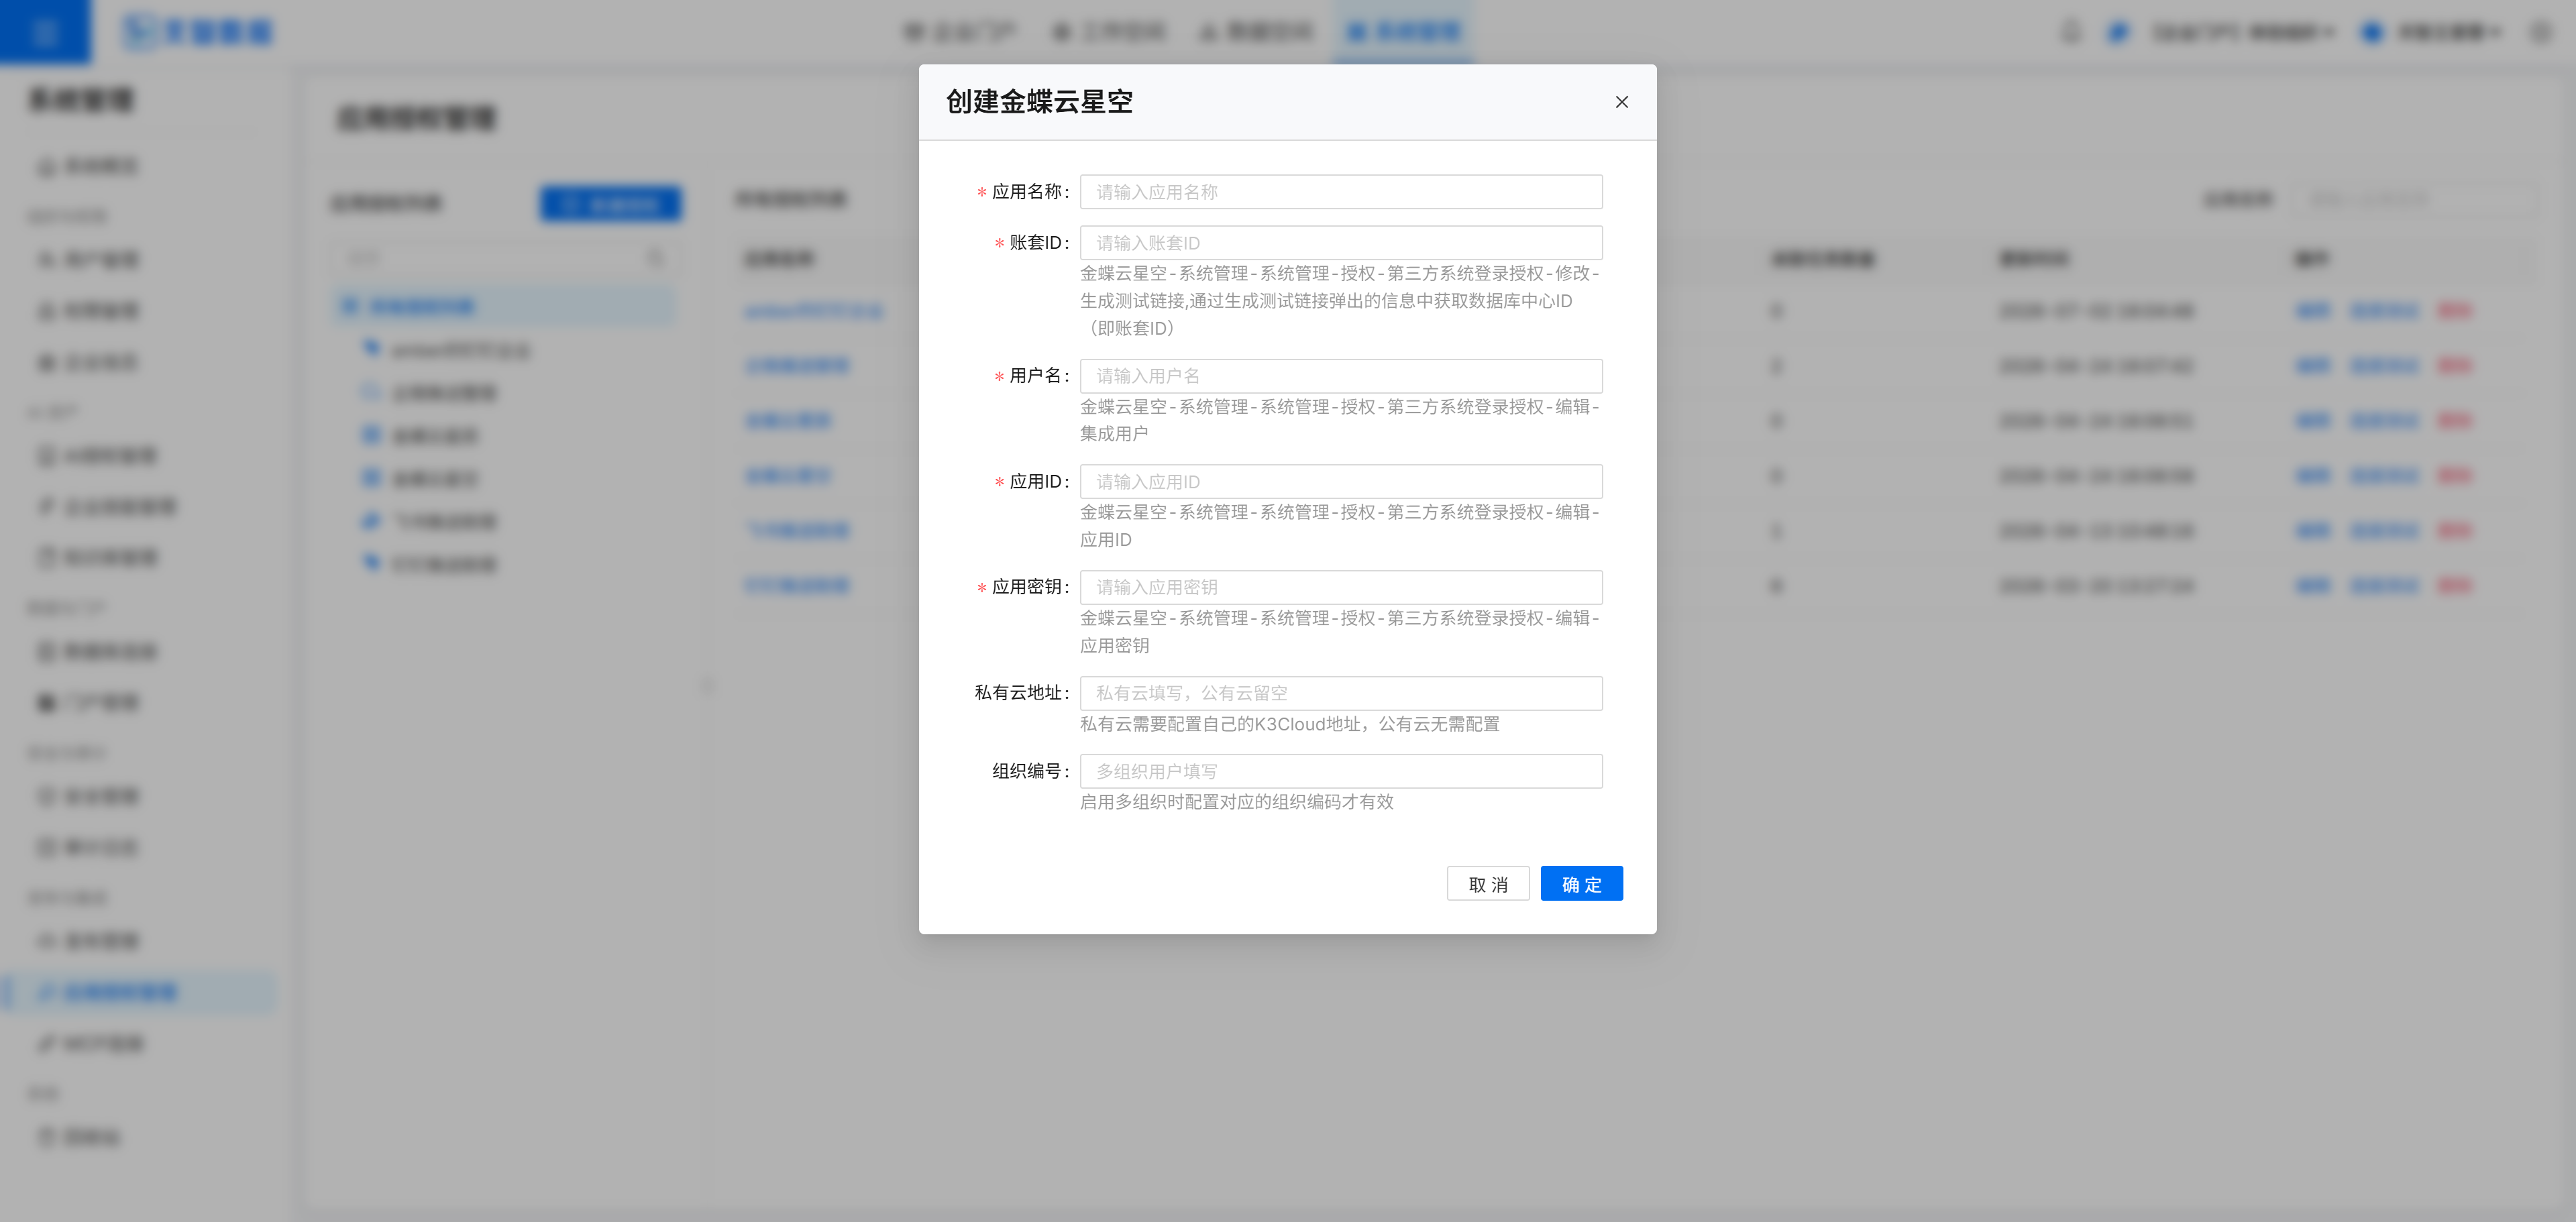Focus the 私有云地址 input field
The width and height of the screenshot is (2576, 1222).
[1341, 693]
